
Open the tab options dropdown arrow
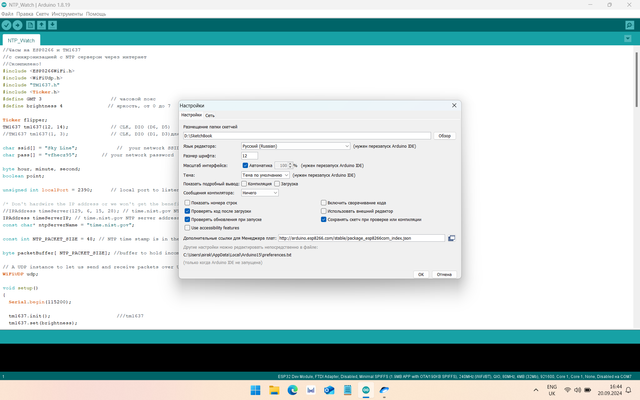[628, 39]
